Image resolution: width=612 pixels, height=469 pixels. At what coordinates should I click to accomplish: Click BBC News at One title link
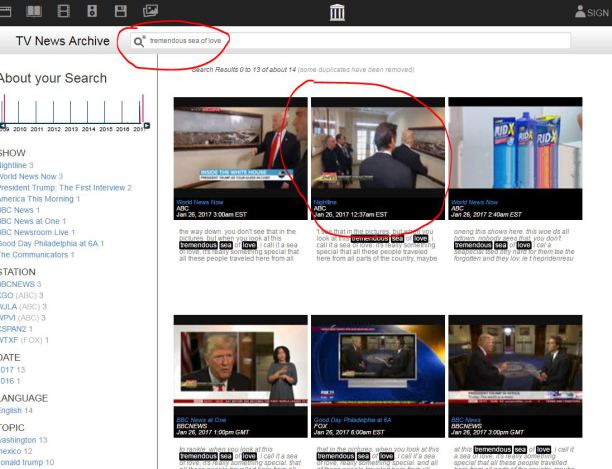201,420
